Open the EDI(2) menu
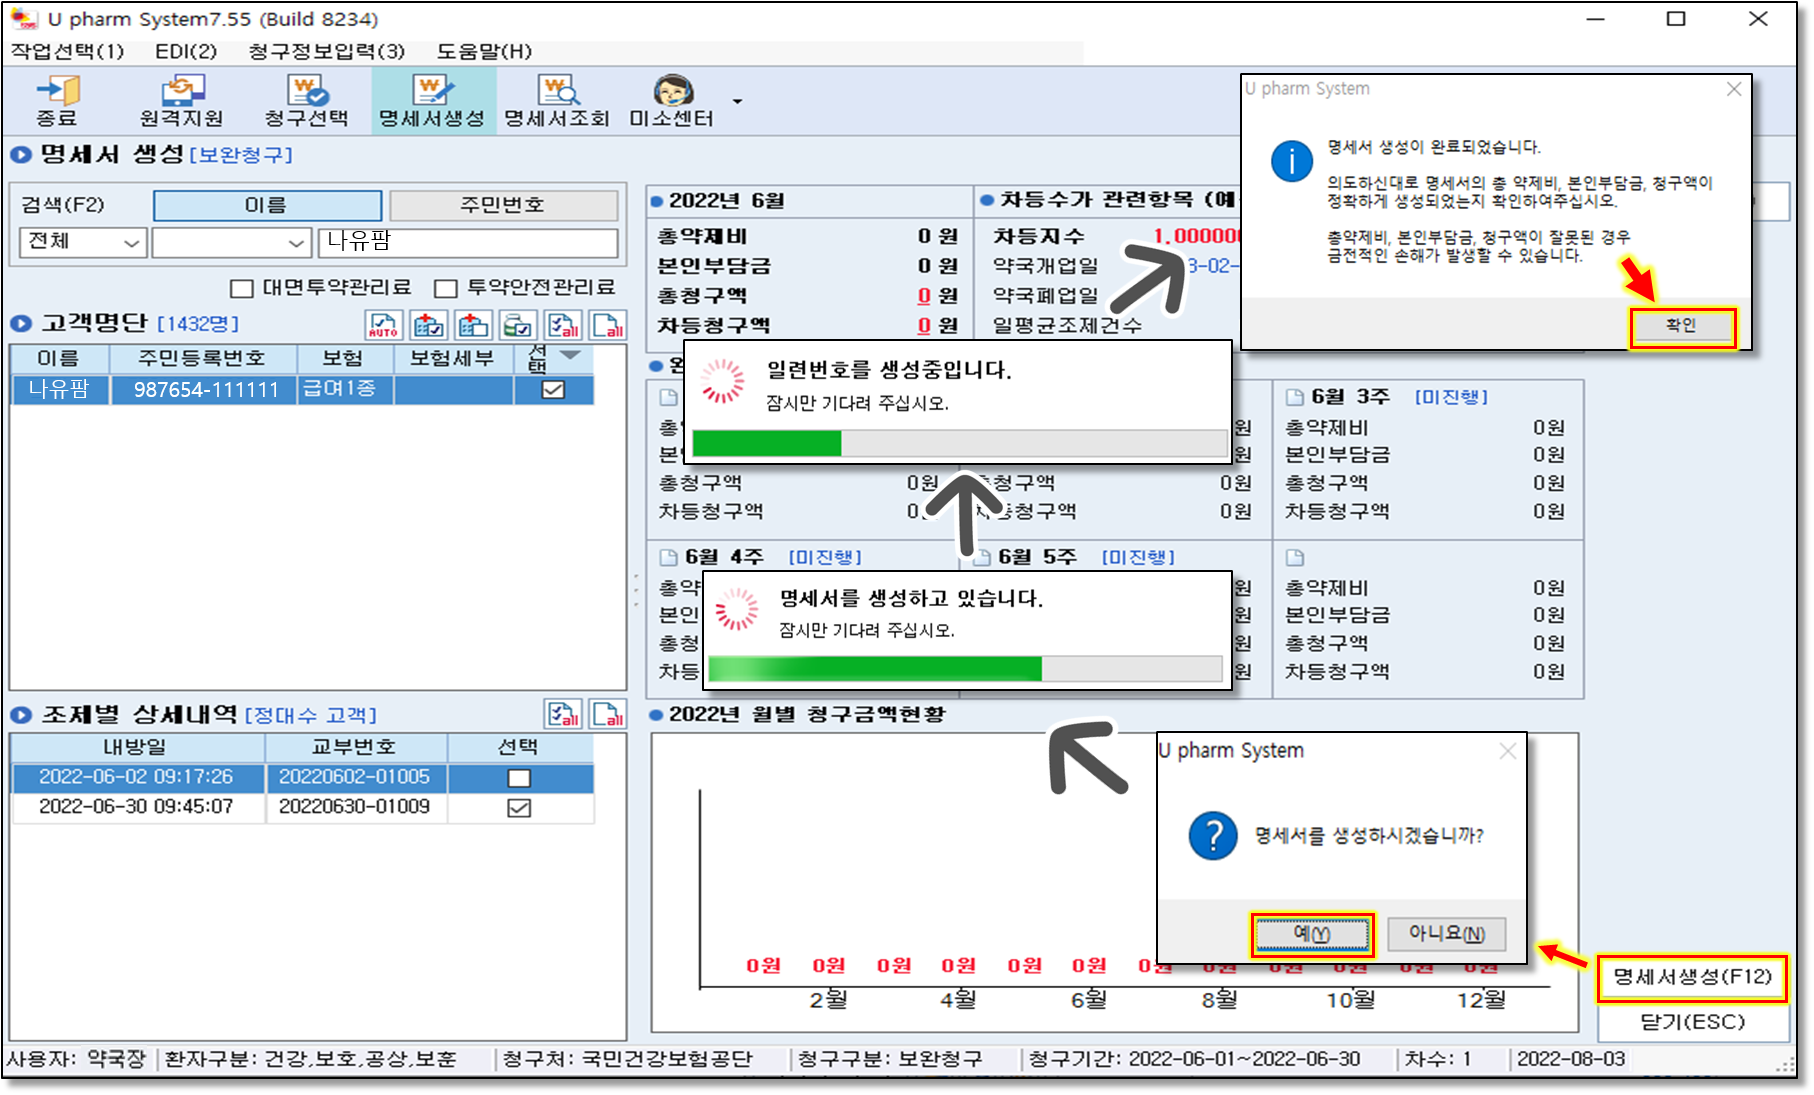The height and width of the screenshot is (1095, 1814). (186, 51)
